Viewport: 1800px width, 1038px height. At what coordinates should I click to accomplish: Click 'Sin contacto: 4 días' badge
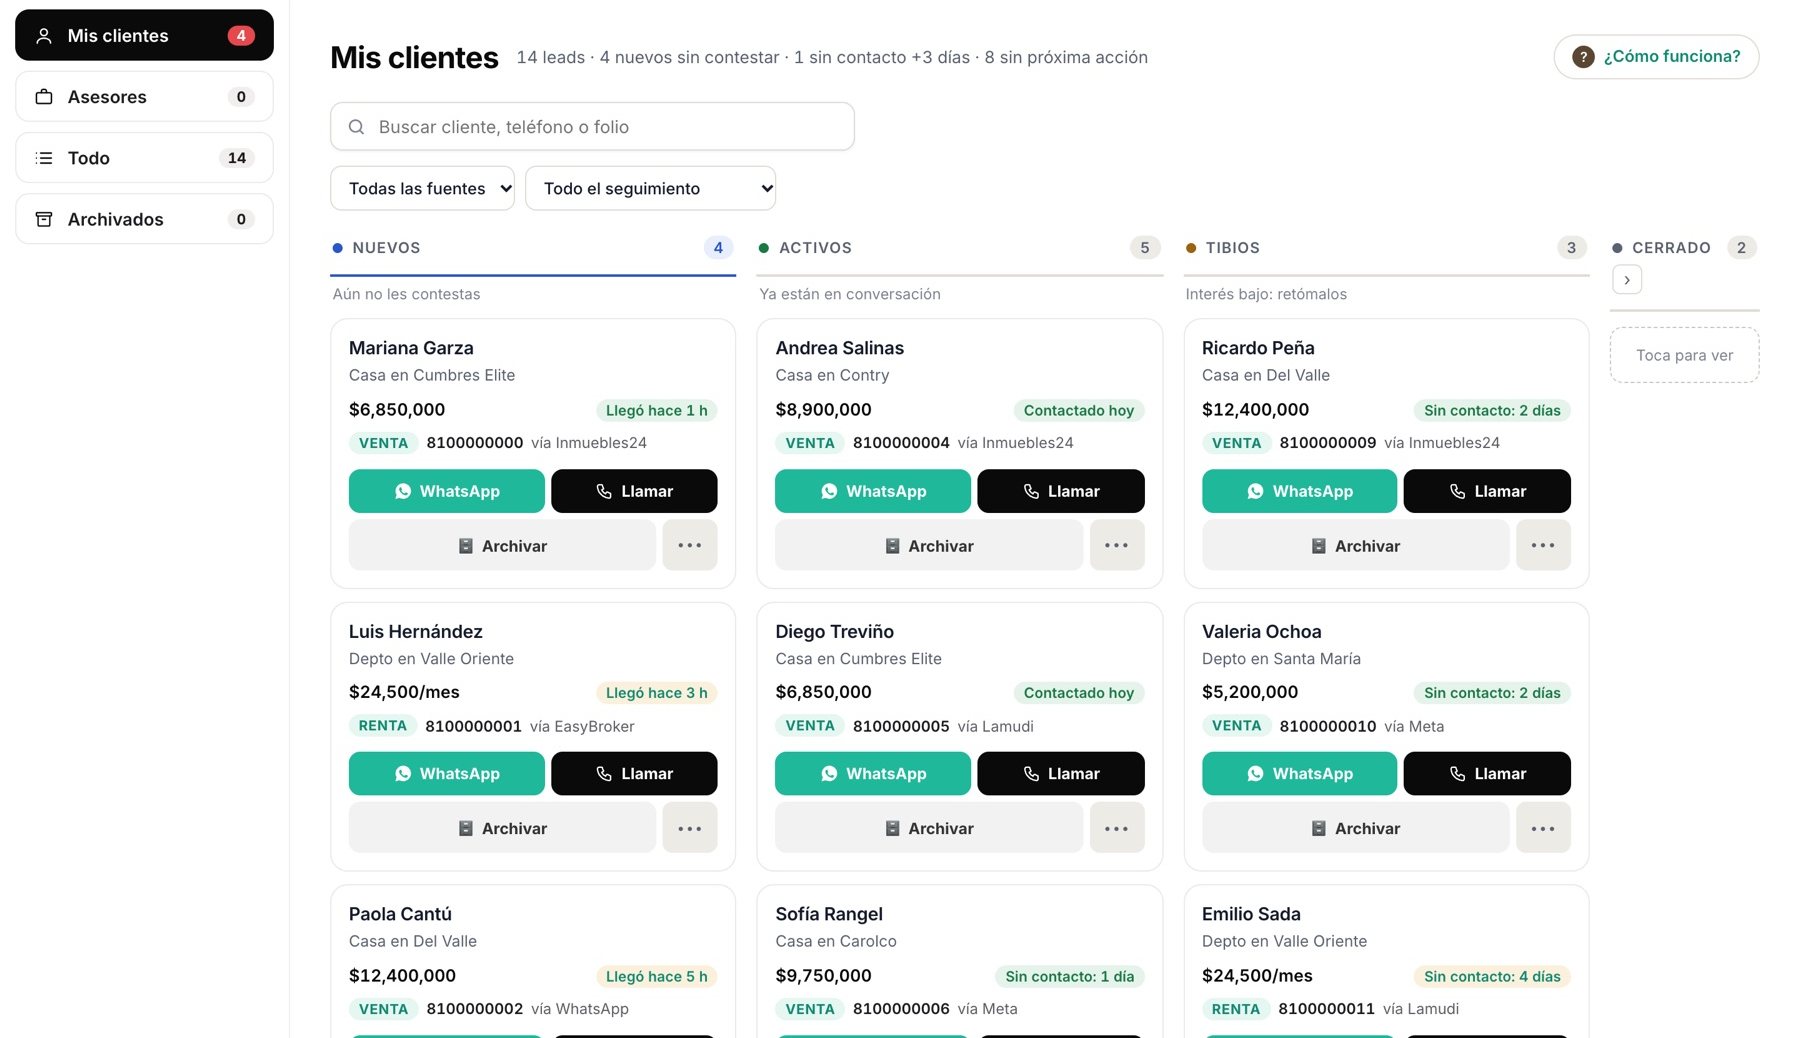click(x=1492, y=977)
